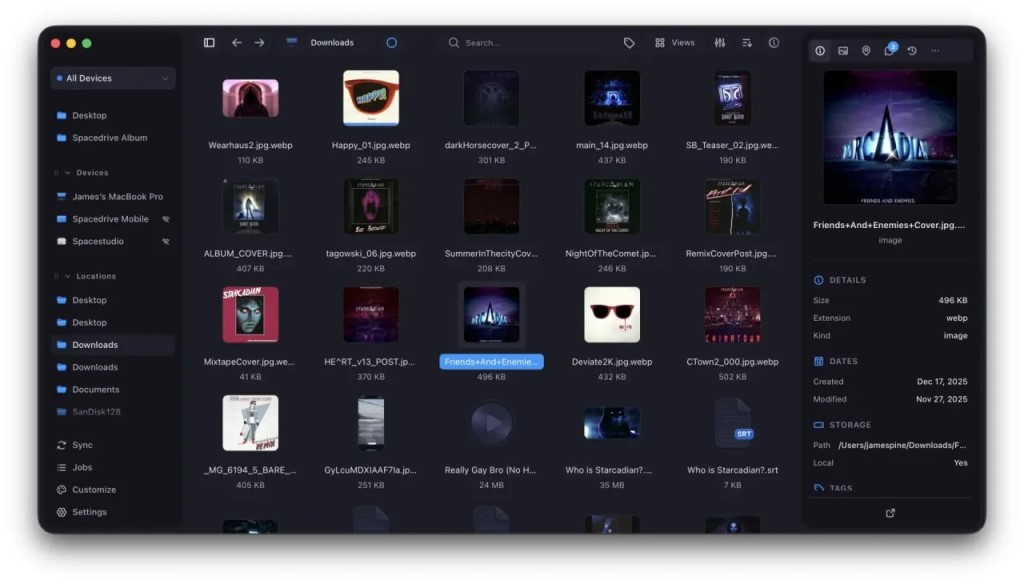Collapse the Locations section
The image size is (1024, 584).
(67, 276)
